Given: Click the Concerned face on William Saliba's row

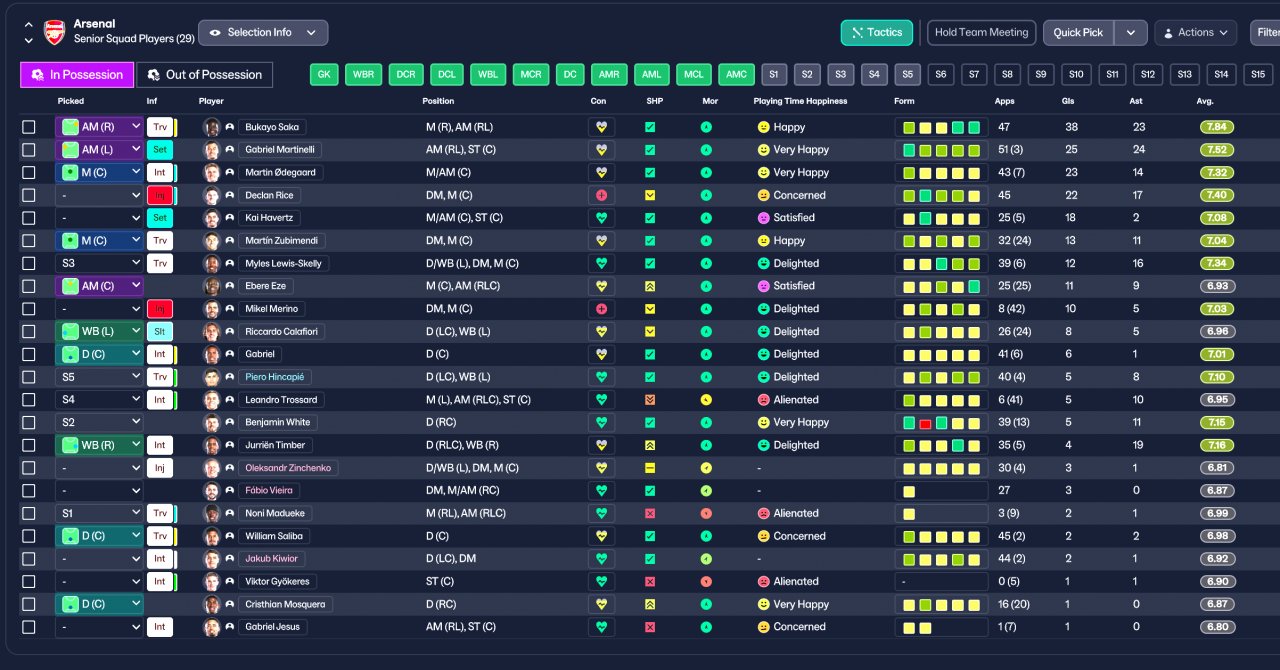Looking at the screenshot, I should (764, 536).
